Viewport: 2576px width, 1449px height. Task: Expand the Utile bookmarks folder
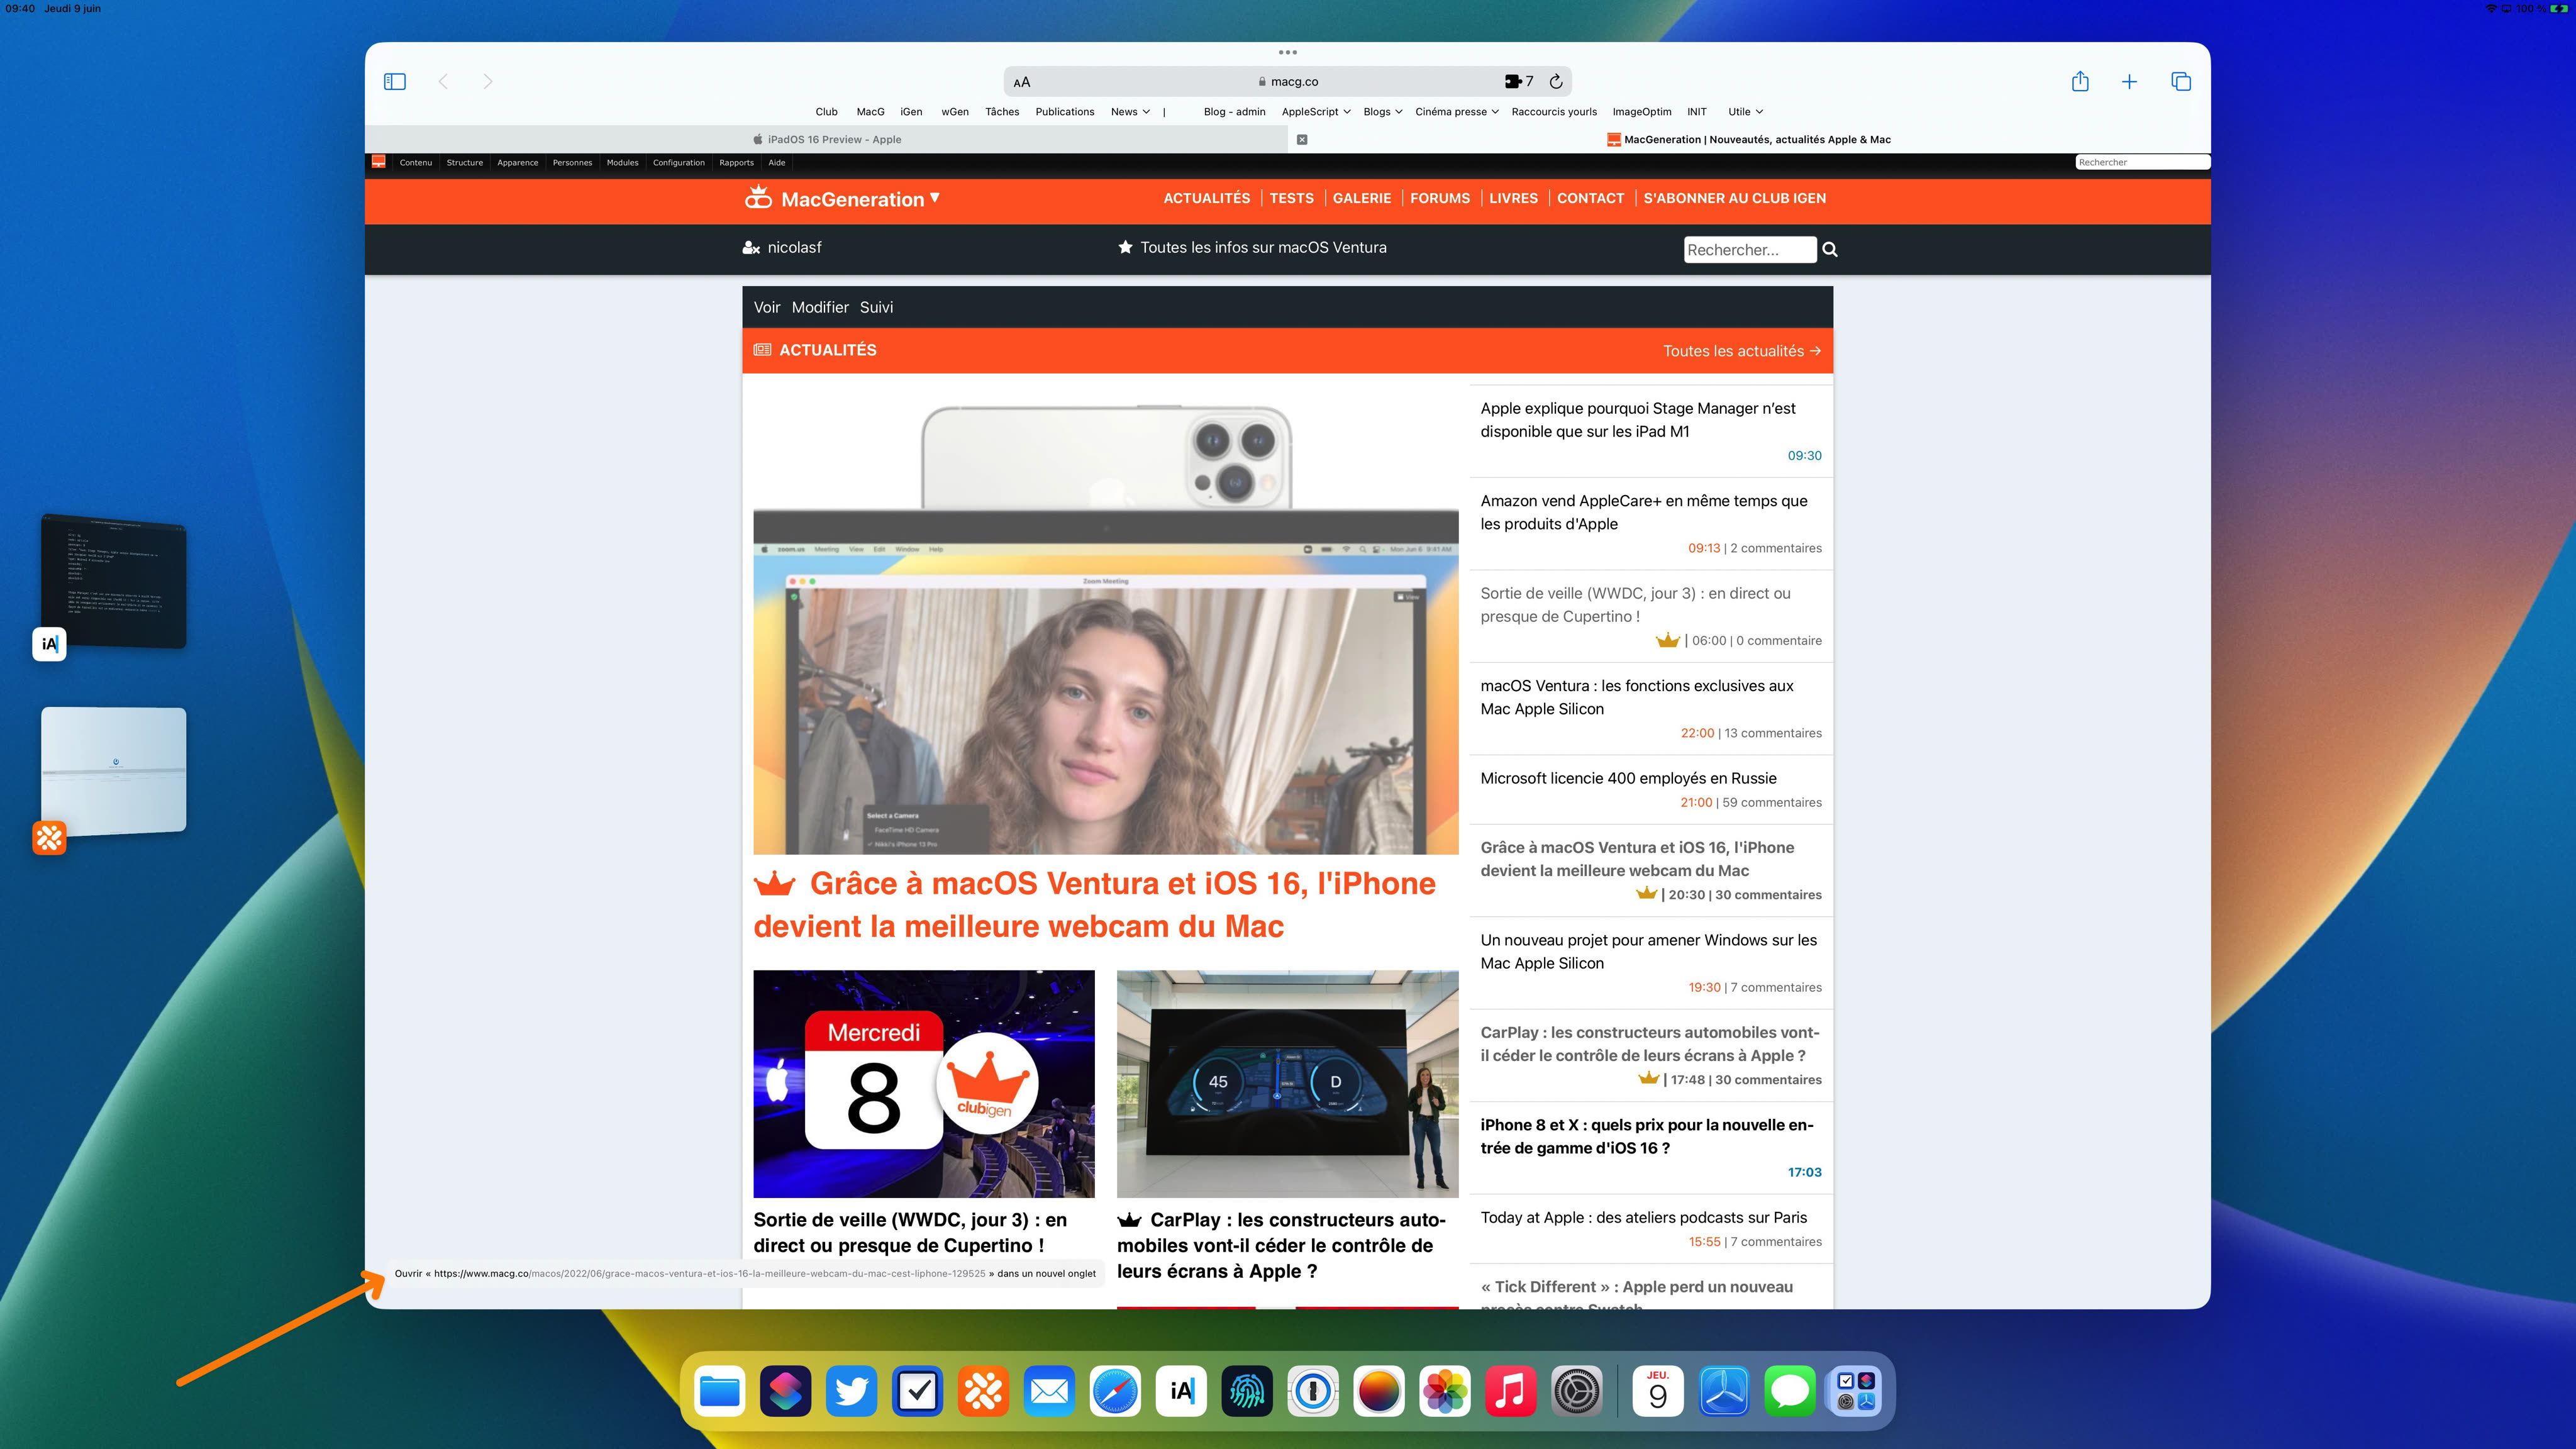tap(1745, 112)
